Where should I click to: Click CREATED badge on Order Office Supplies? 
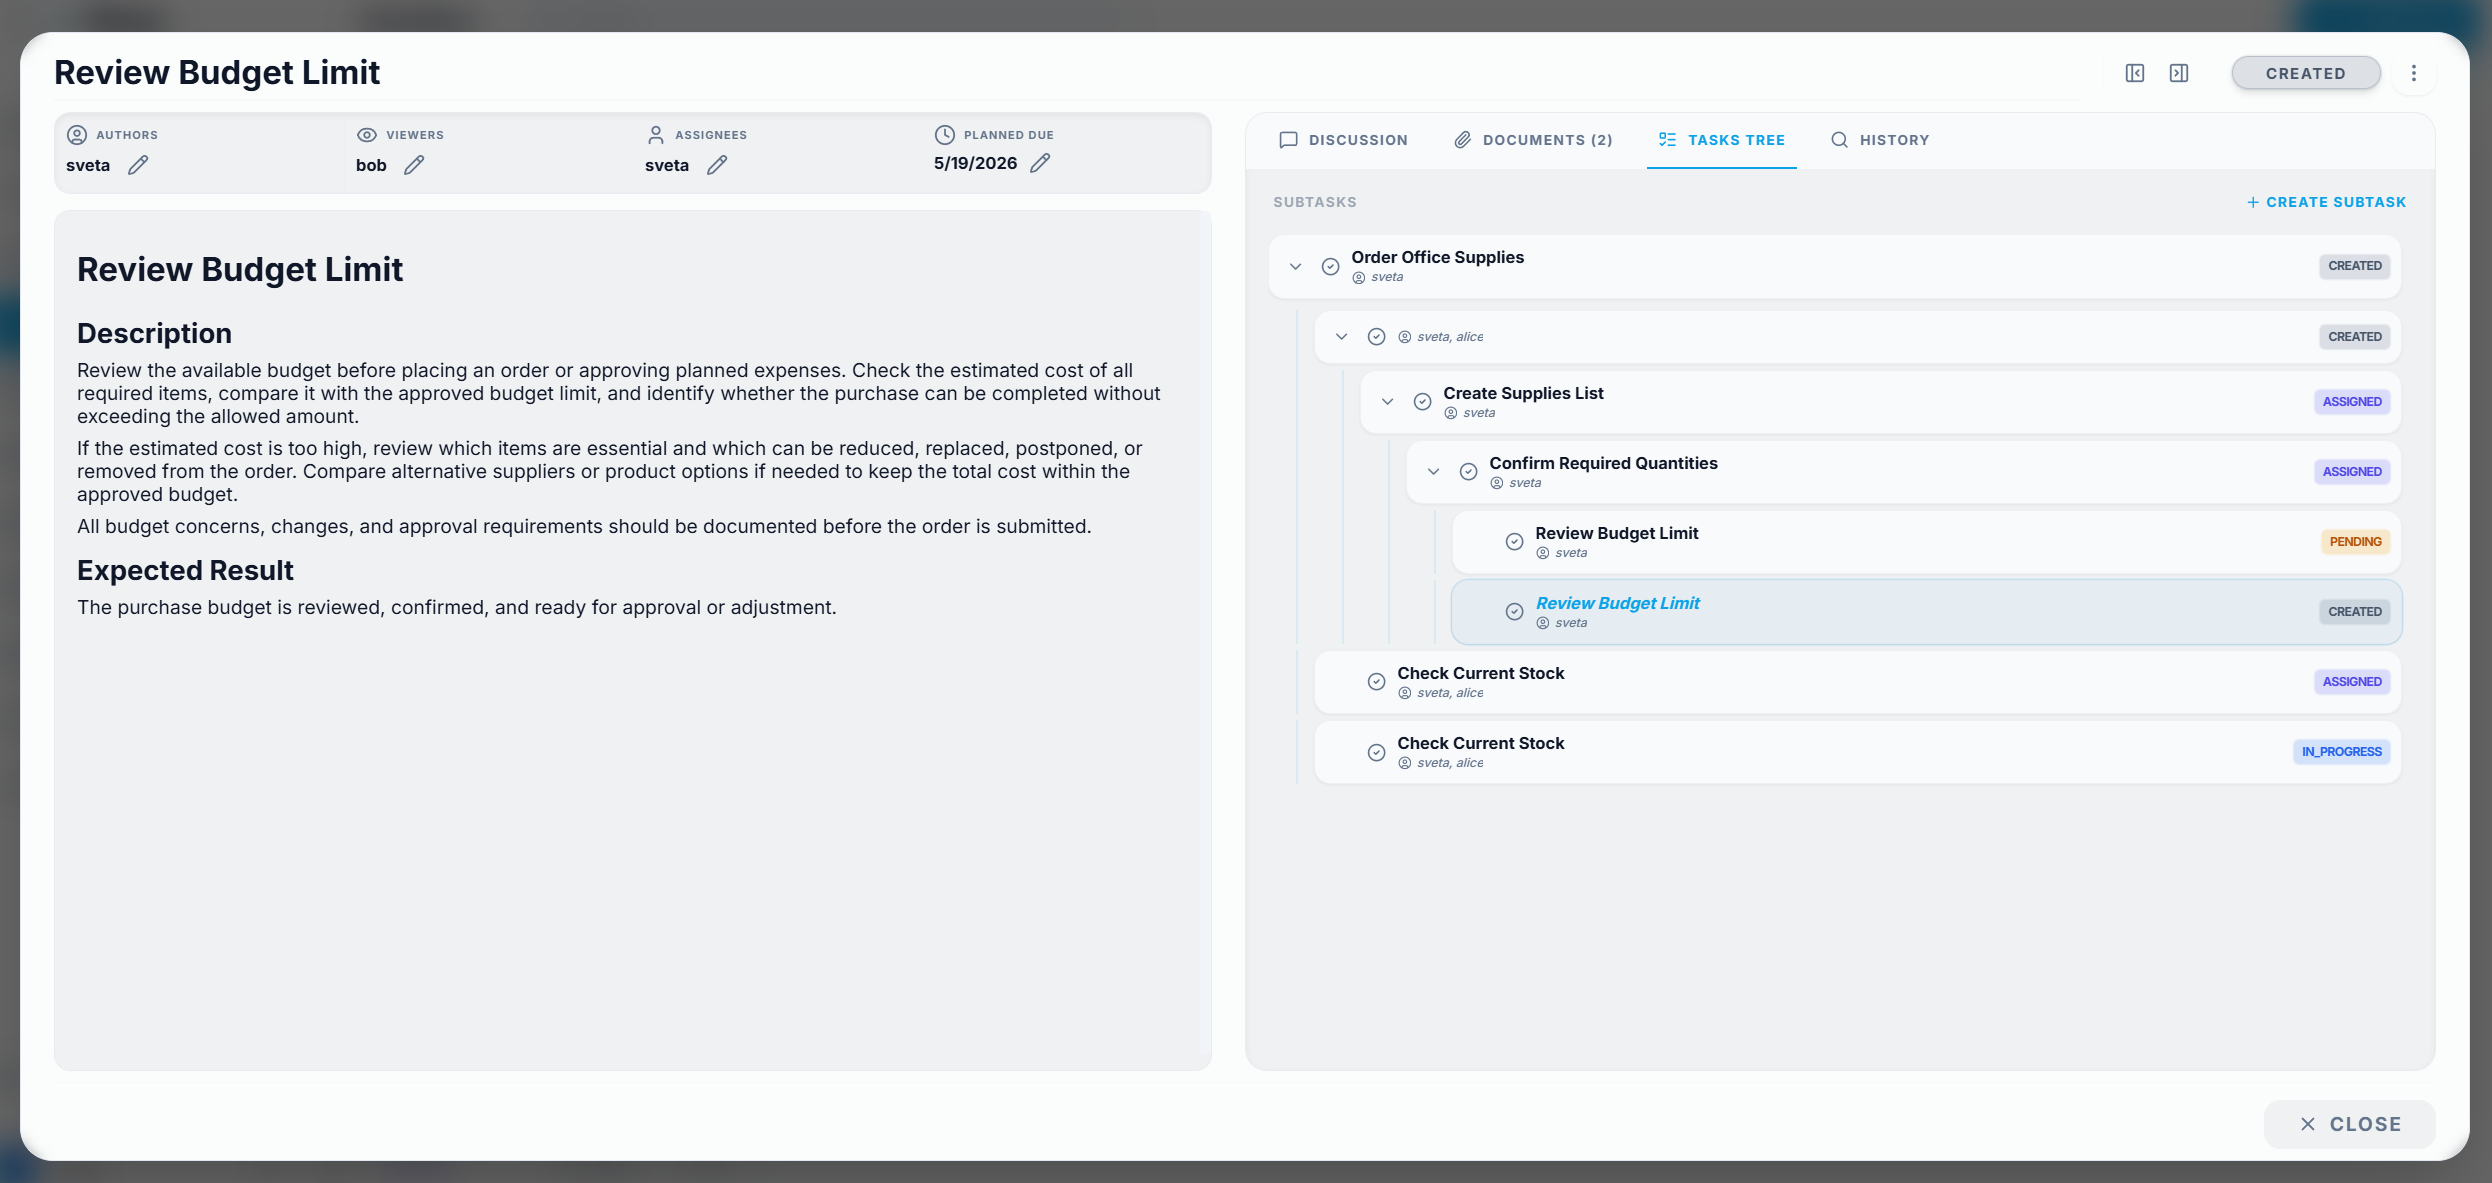coord(2355,266)
